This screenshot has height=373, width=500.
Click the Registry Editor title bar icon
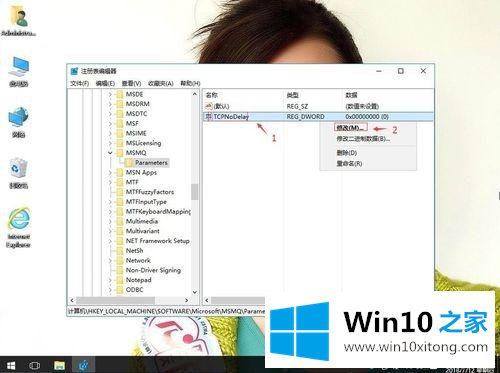(x=74, y=71)
